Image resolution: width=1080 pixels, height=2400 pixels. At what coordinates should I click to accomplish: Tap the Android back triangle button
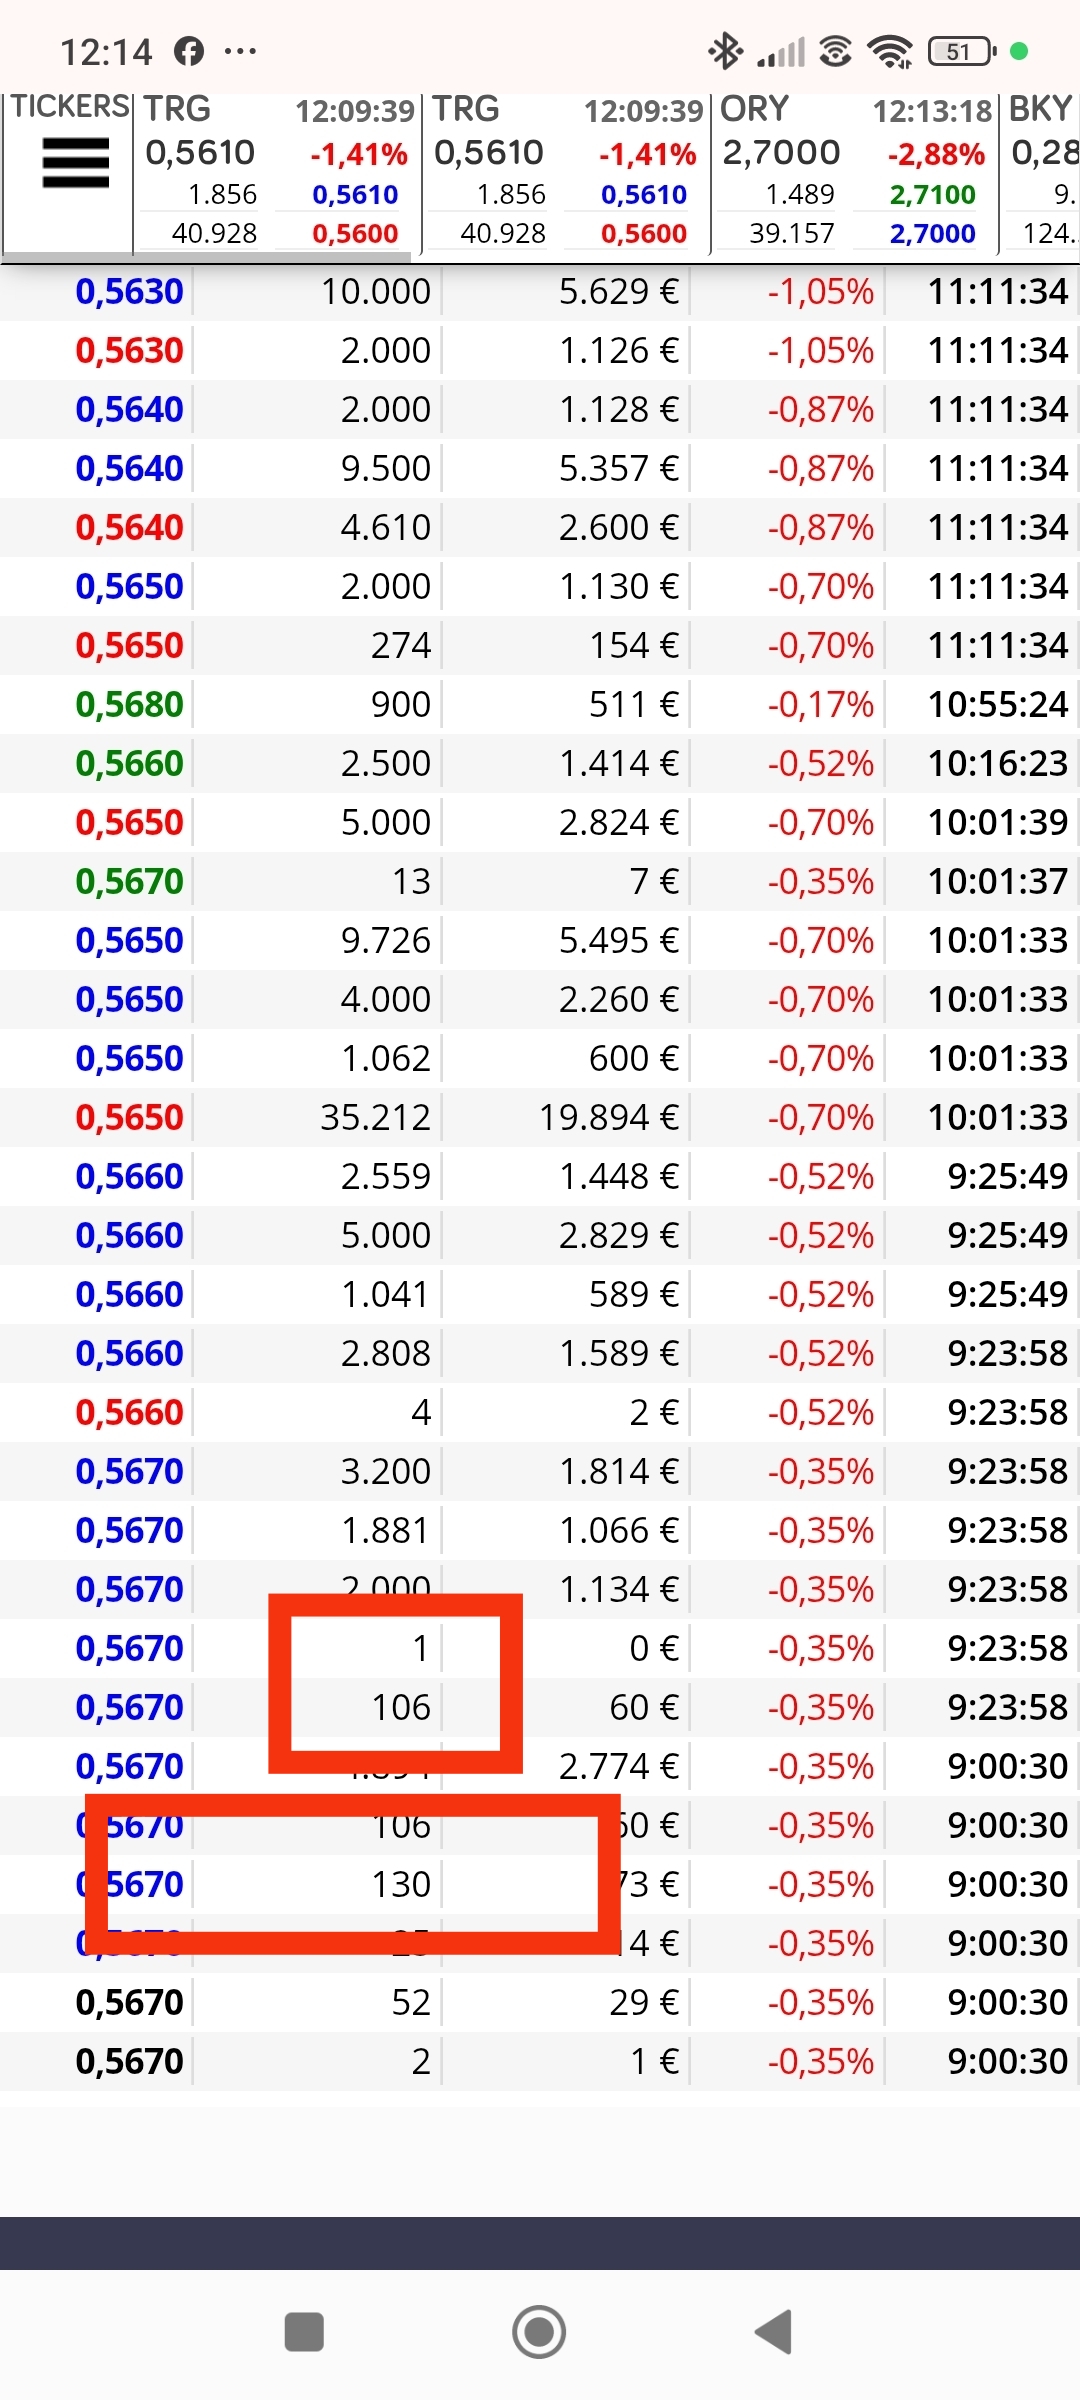(774, 2332)
